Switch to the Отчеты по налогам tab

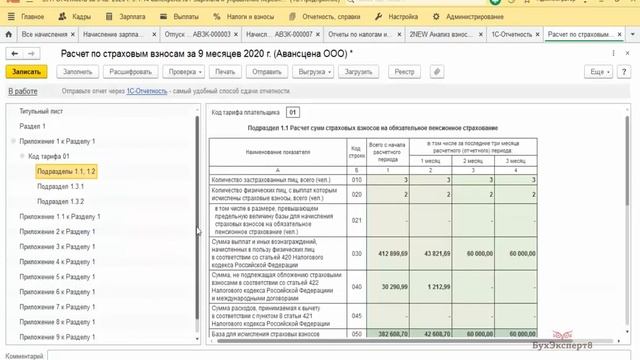click(359, 35)
